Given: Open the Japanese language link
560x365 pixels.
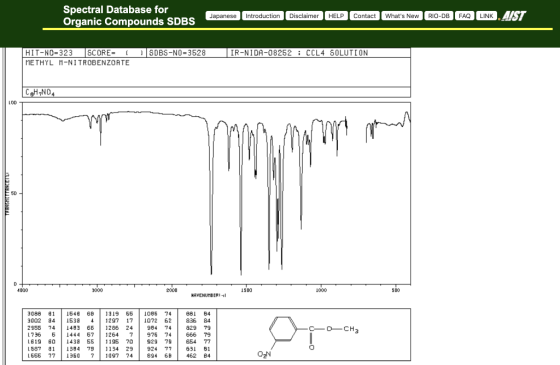Looking at the screenshot, I should pos(222,16).
